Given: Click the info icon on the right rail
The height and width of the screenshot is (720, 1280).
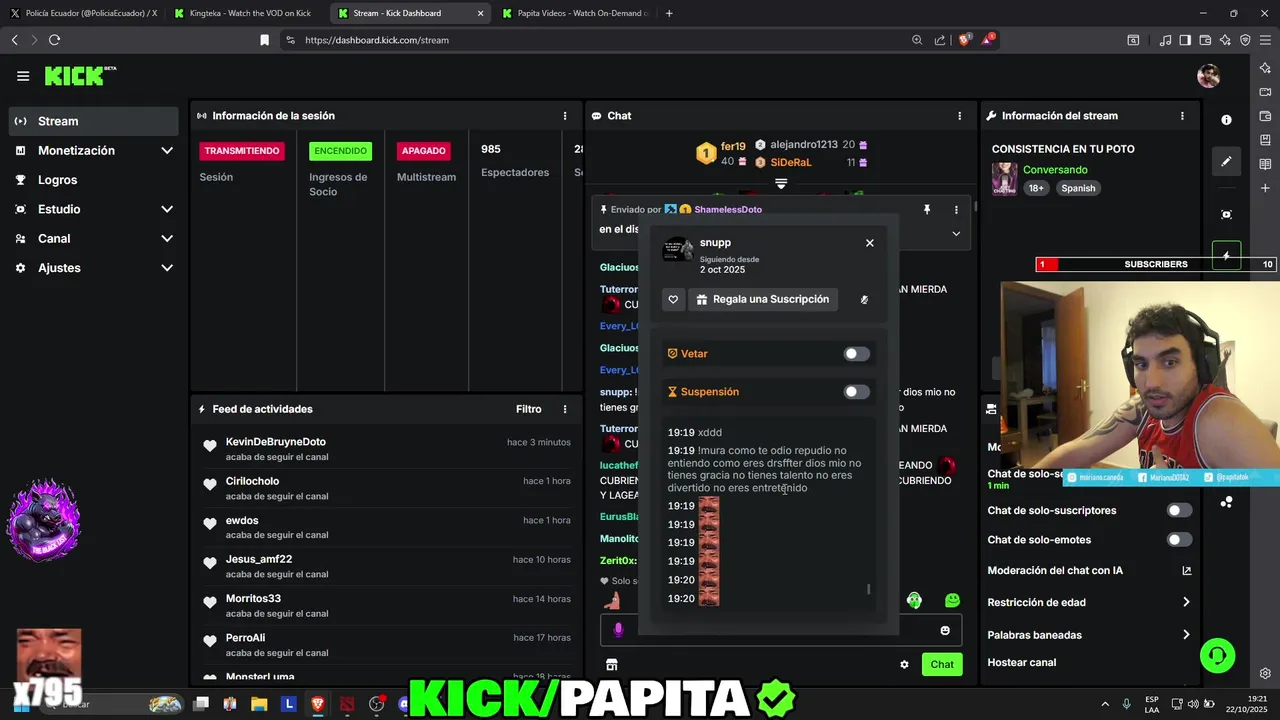Looking at the screenshot, I should [x=1226, y=120].
